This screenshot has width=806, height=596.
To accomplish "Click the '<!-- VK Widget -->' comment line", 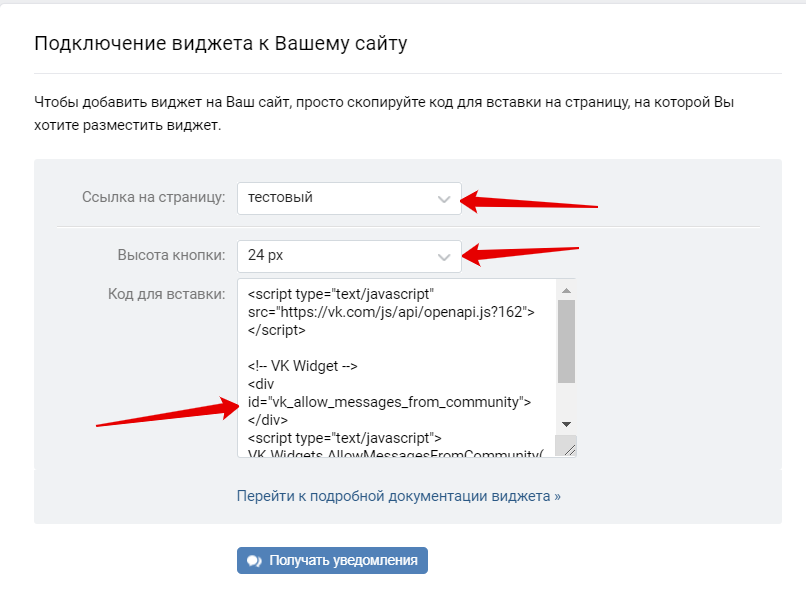I will coord(303,365).
